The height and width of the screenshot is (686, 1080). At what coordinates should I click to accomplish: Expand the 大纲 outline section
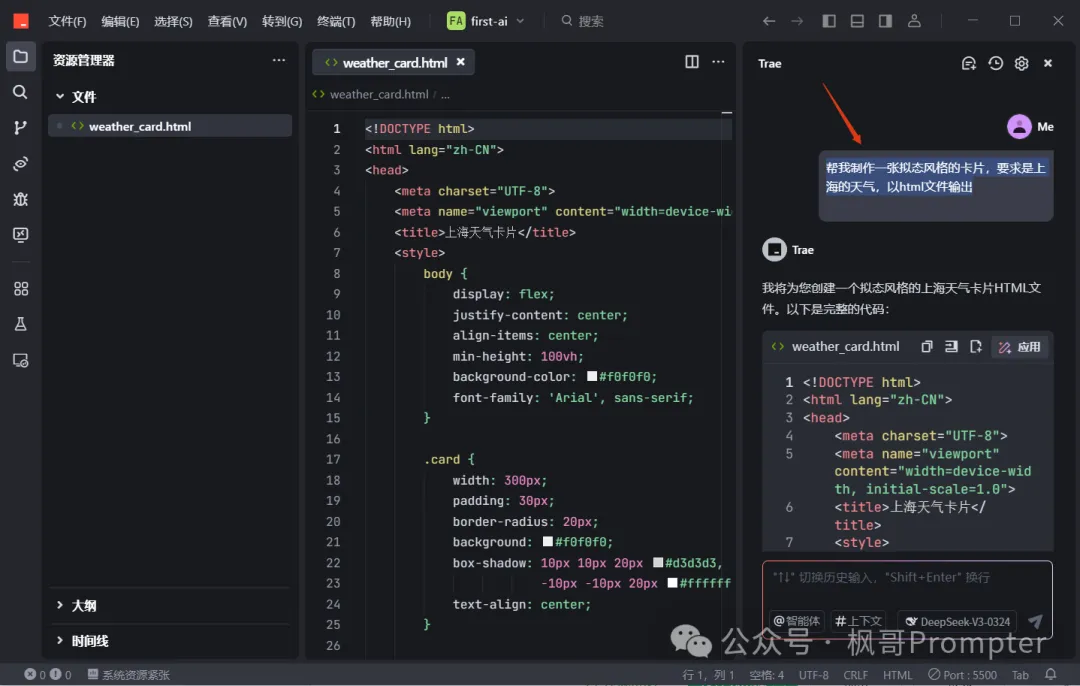(84, 605)
